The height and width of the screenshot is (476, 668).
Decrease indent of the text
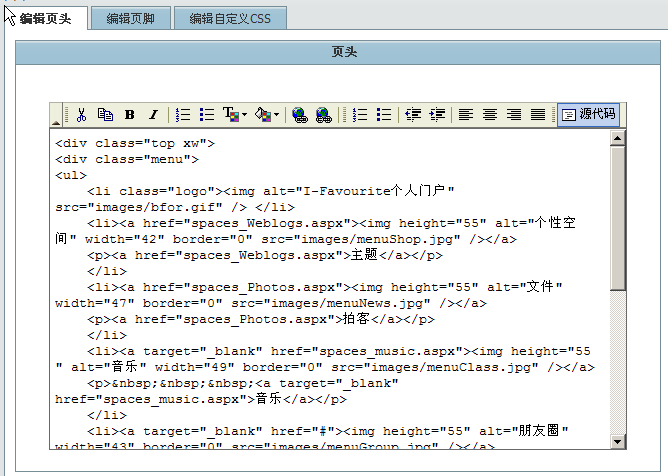413,115
